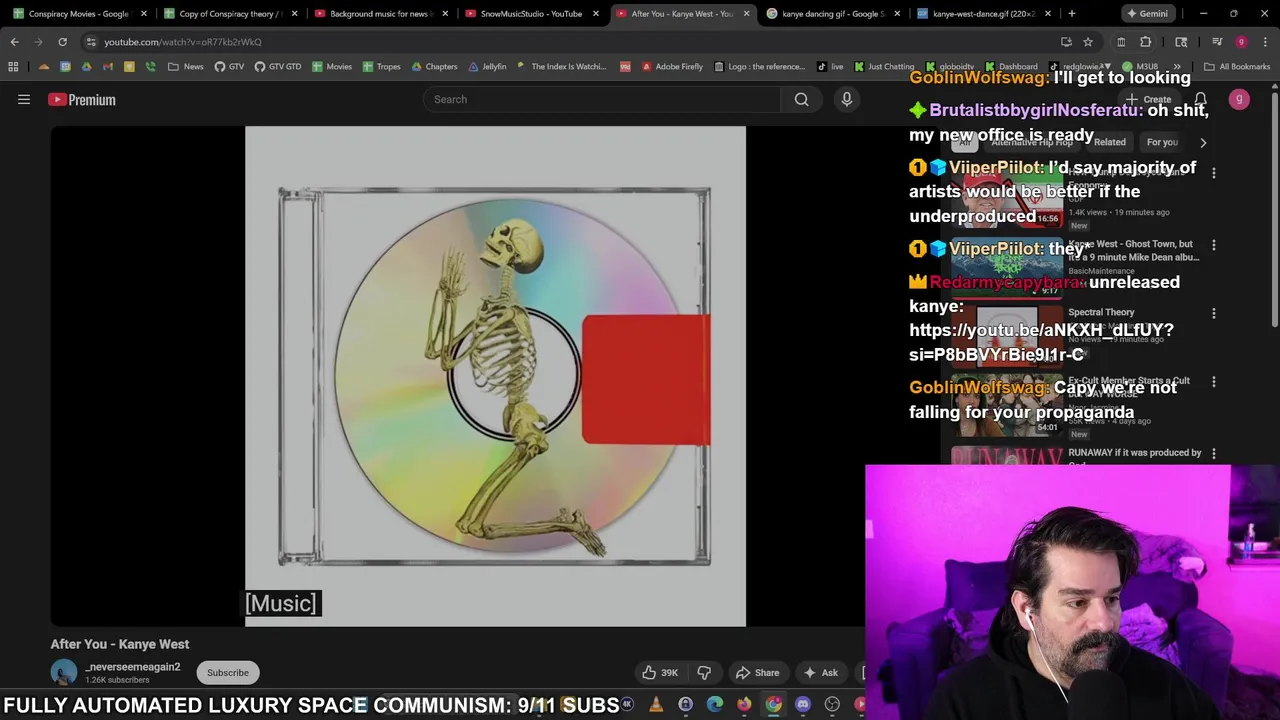Viewport: 1280px width, 720px height.
Task: Launch VLC from the taskbar
Action: [x=656, y=705]
